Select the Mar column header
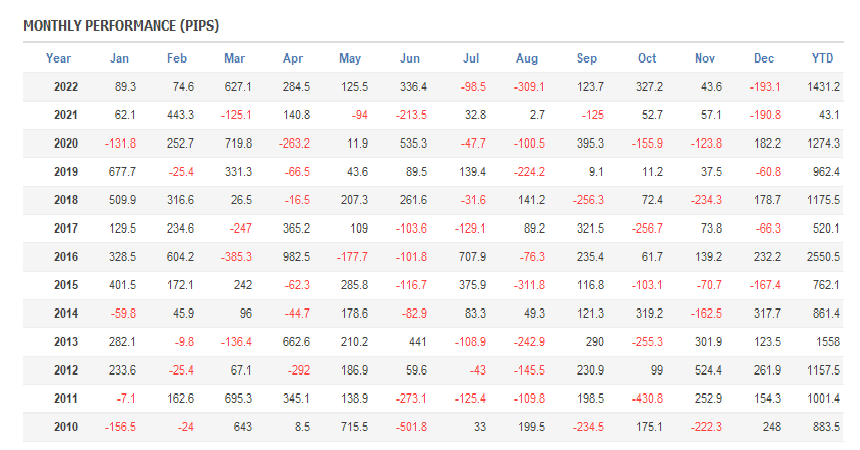860x450 pixels. (235, 59)
